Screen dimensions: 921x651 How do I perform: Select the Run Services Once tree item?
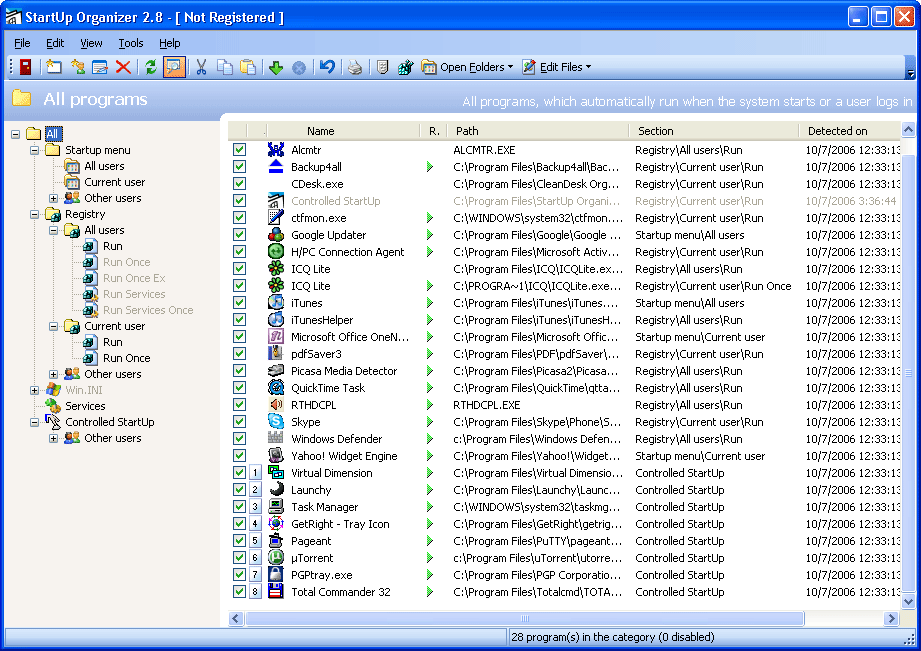(x=148, y=310)
